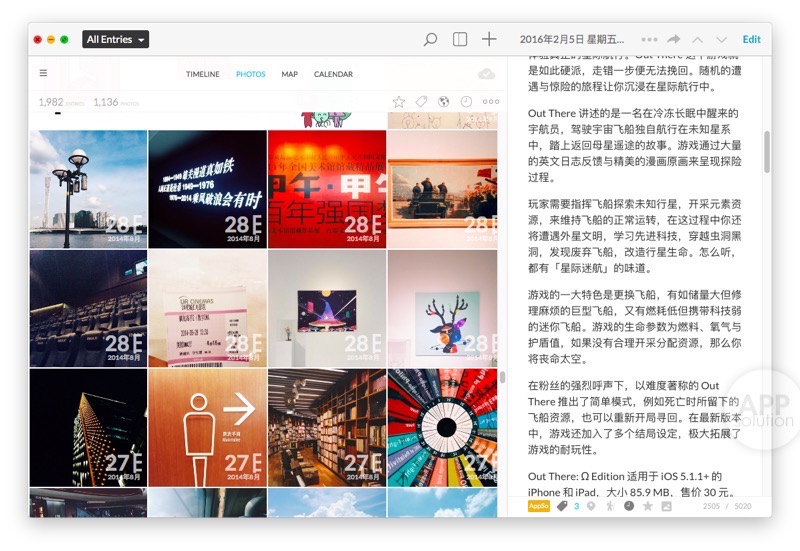Click the line Out There: Ω Edition 适用于

pos(625,477)
